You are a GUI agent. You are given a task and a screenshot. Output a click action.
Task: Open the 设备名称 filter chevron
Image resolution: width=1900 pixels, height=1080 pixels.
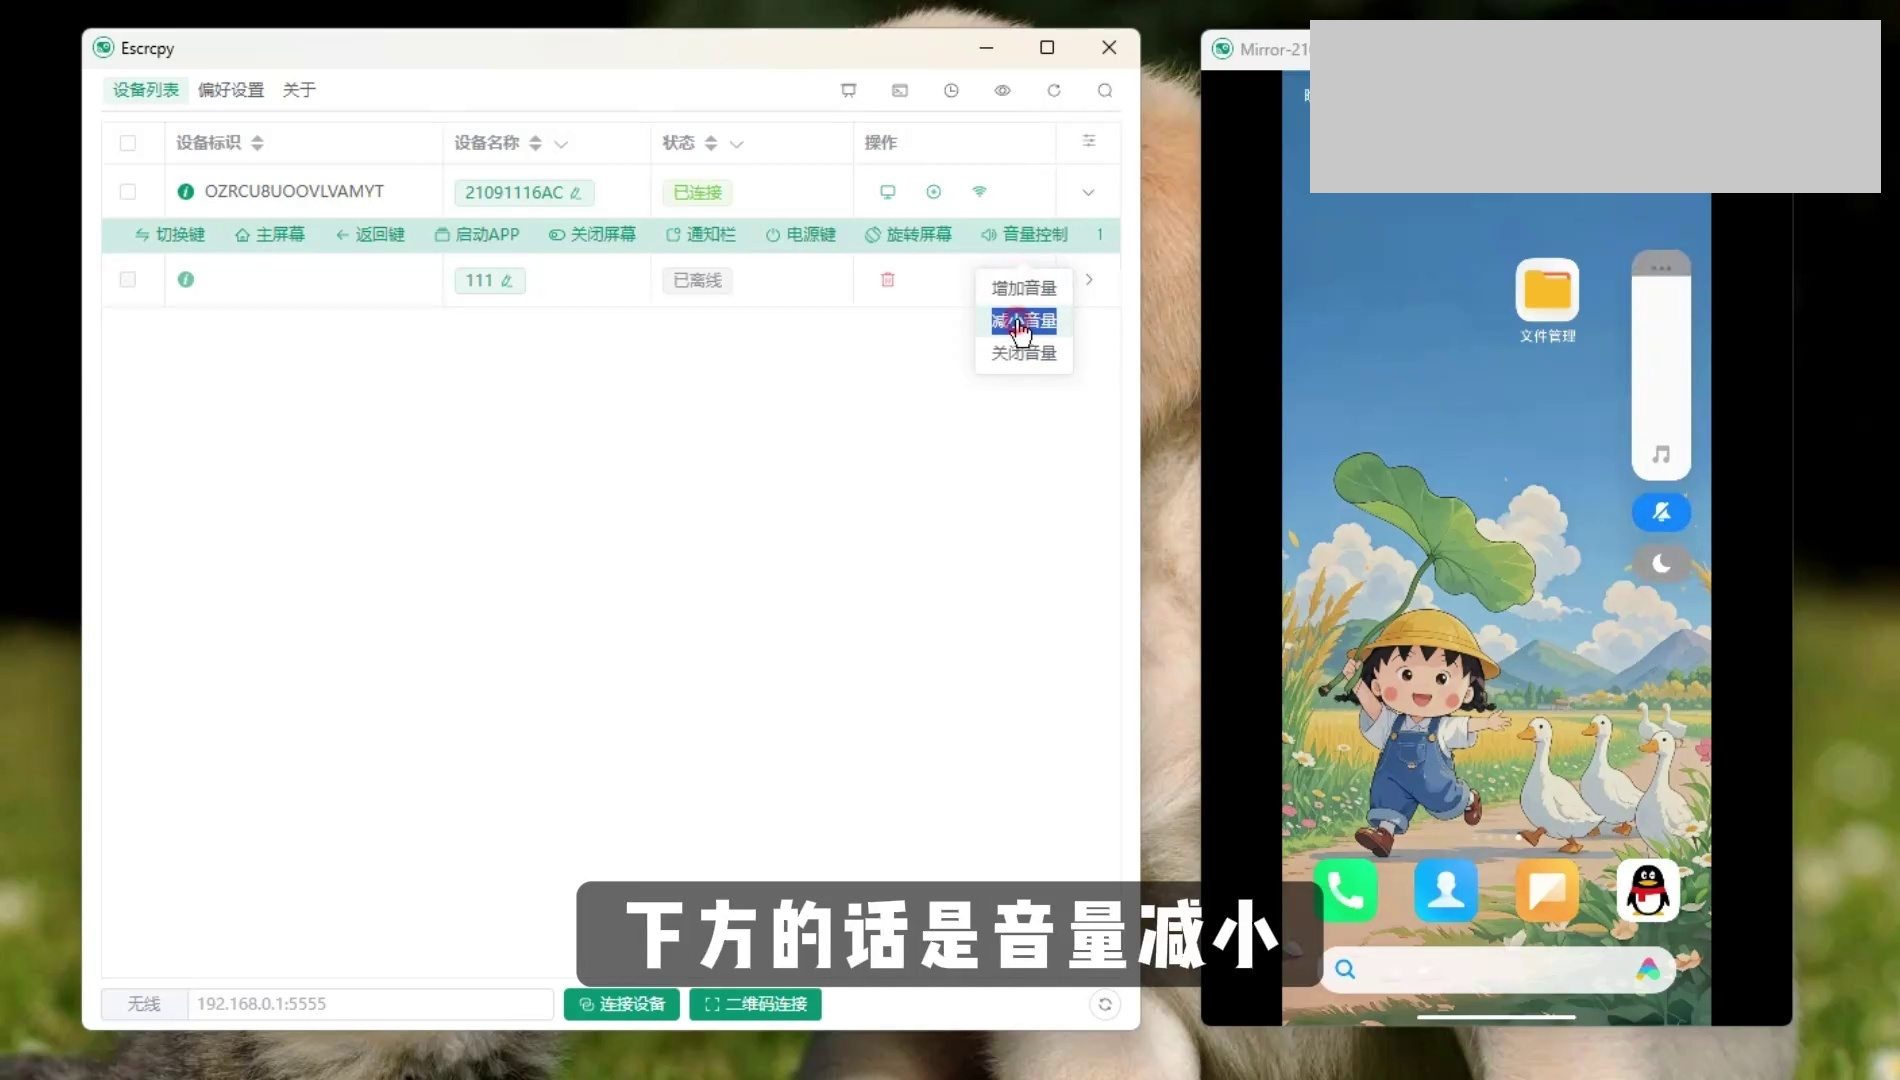561,144
